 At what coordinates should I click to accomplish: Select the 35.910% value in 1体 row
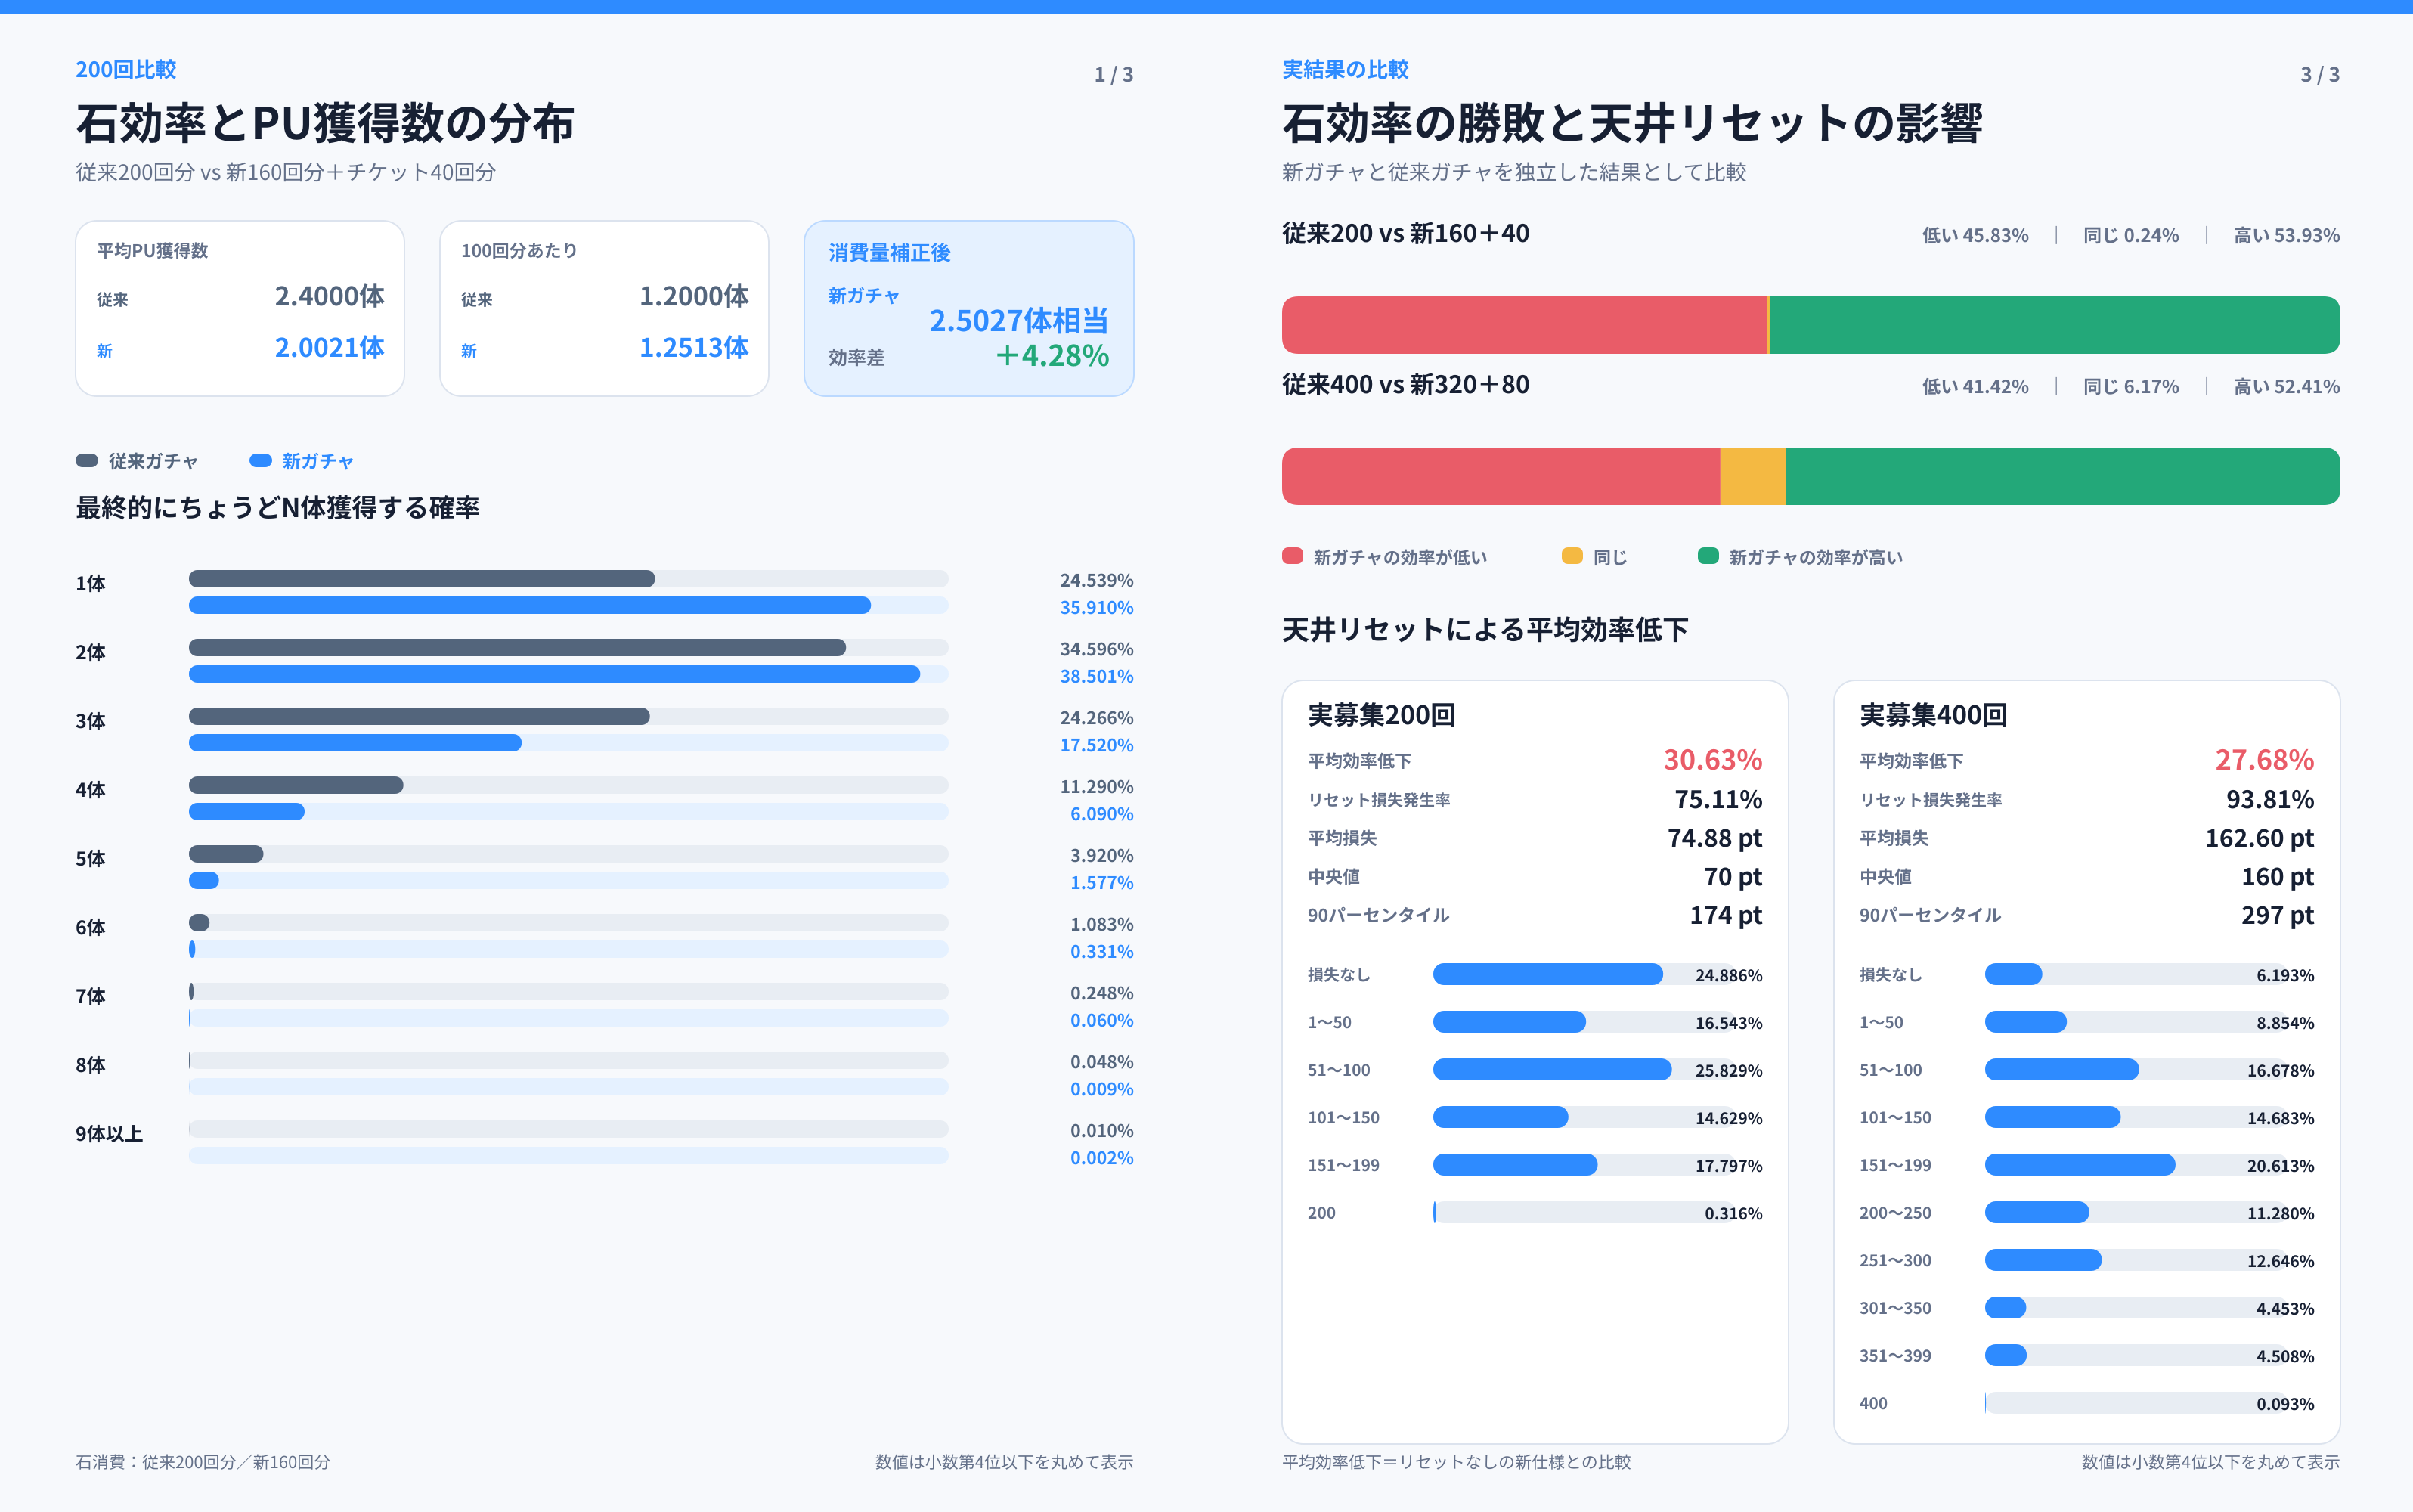pyautogui.click(x=1097, y=607)
